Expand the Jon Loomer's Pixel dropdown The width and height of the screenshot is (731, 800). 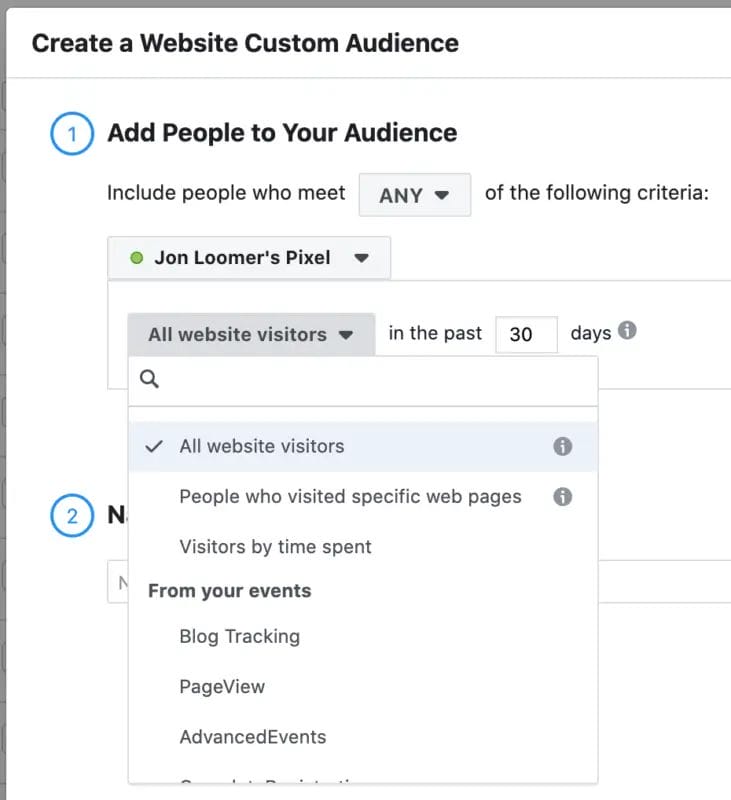362,257
